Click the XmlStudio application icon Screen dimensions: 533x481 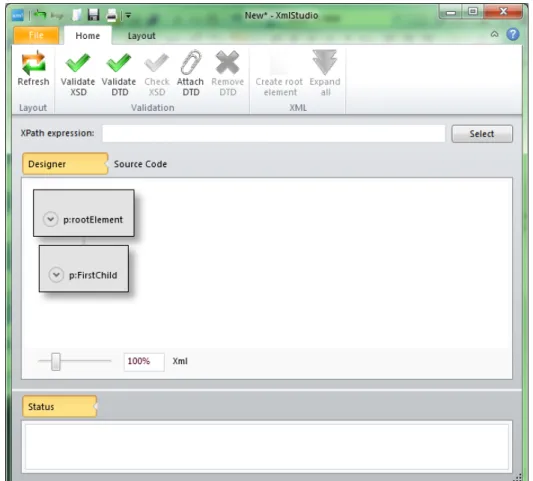click(18, 15)
